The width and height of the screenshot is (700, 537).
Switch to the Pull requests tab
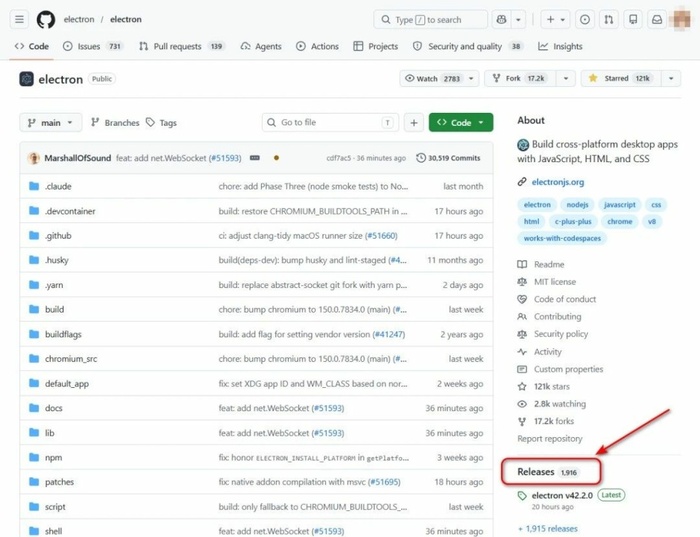tap(181, 46)
